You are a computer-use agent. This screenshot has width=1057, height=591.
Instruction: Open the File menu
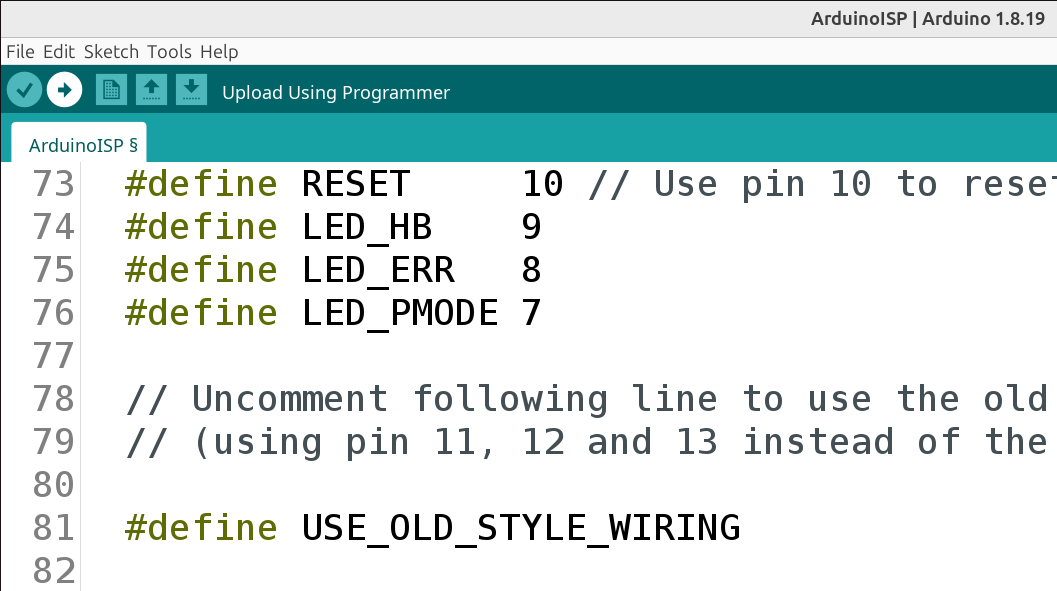tap(20, 52)
